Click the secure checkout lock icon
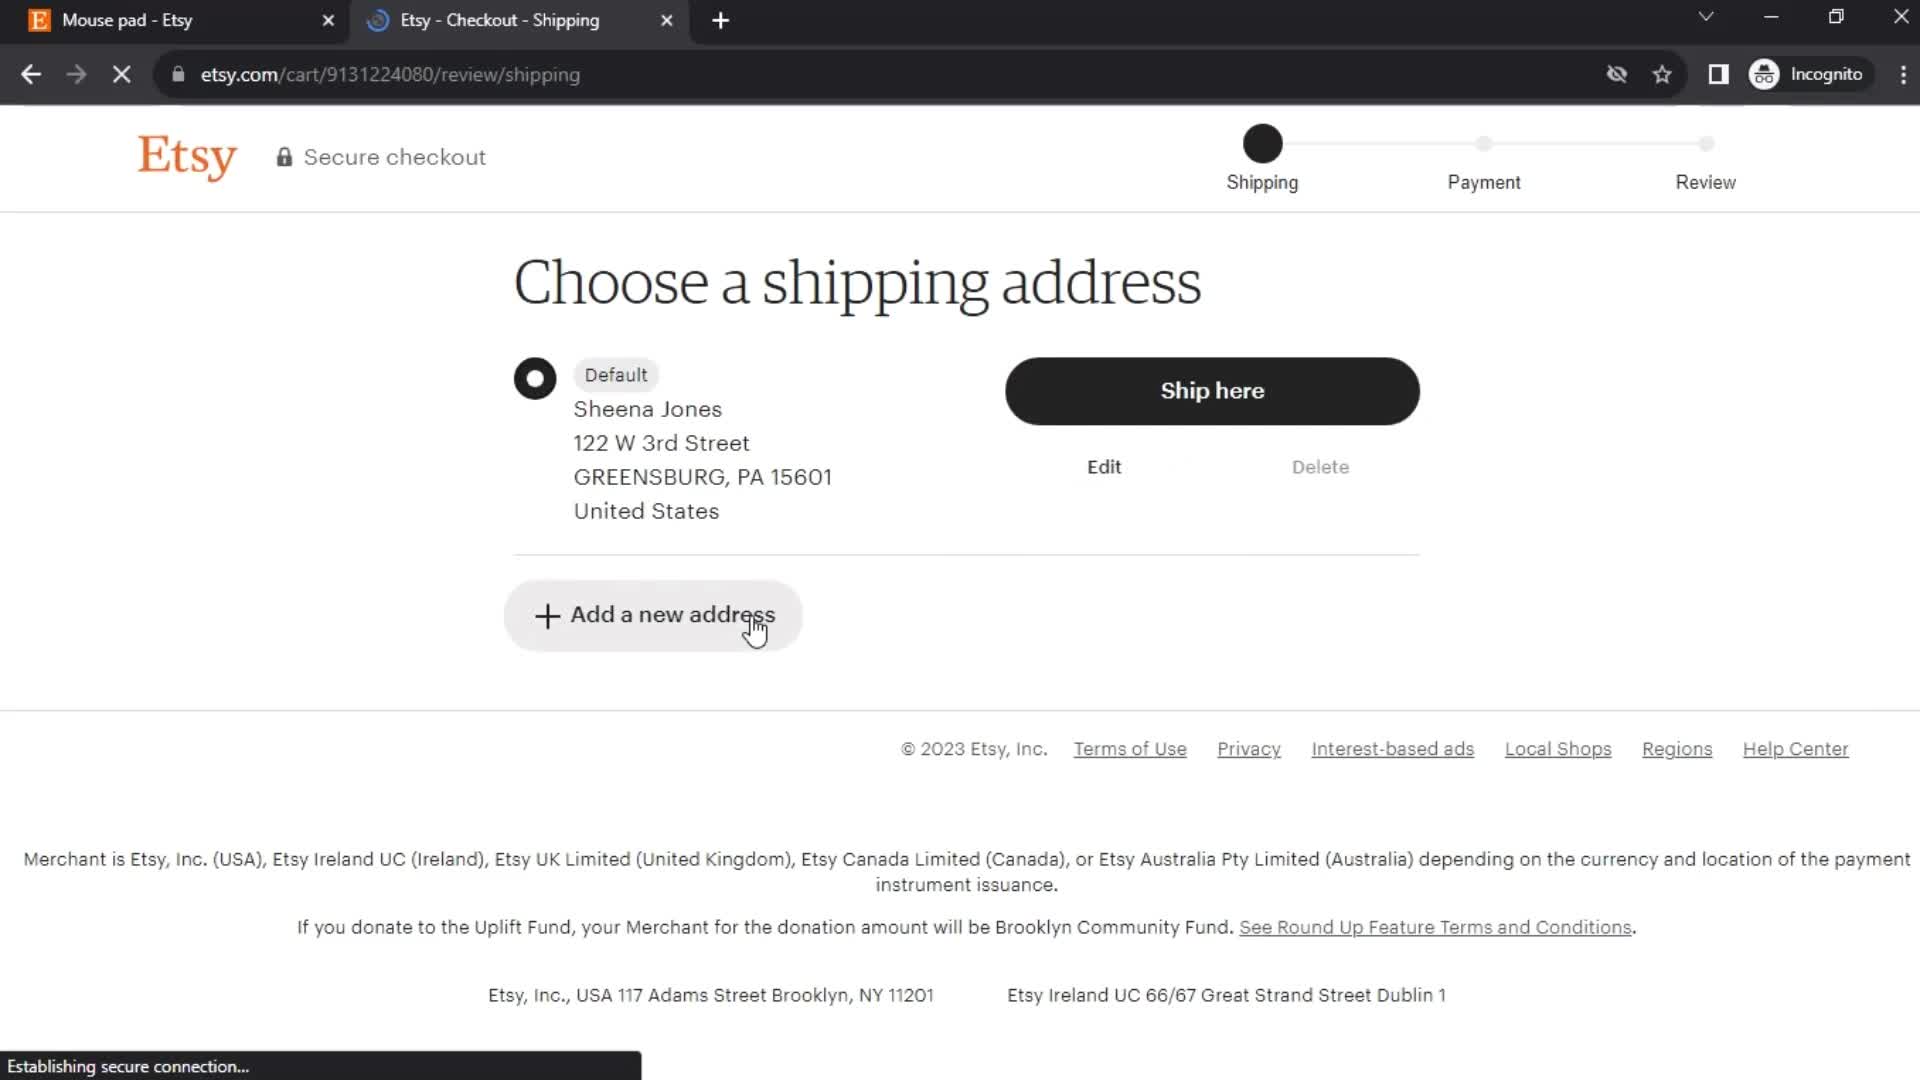This screenshot has width=1920, height=1080. [x=284, y=156]
